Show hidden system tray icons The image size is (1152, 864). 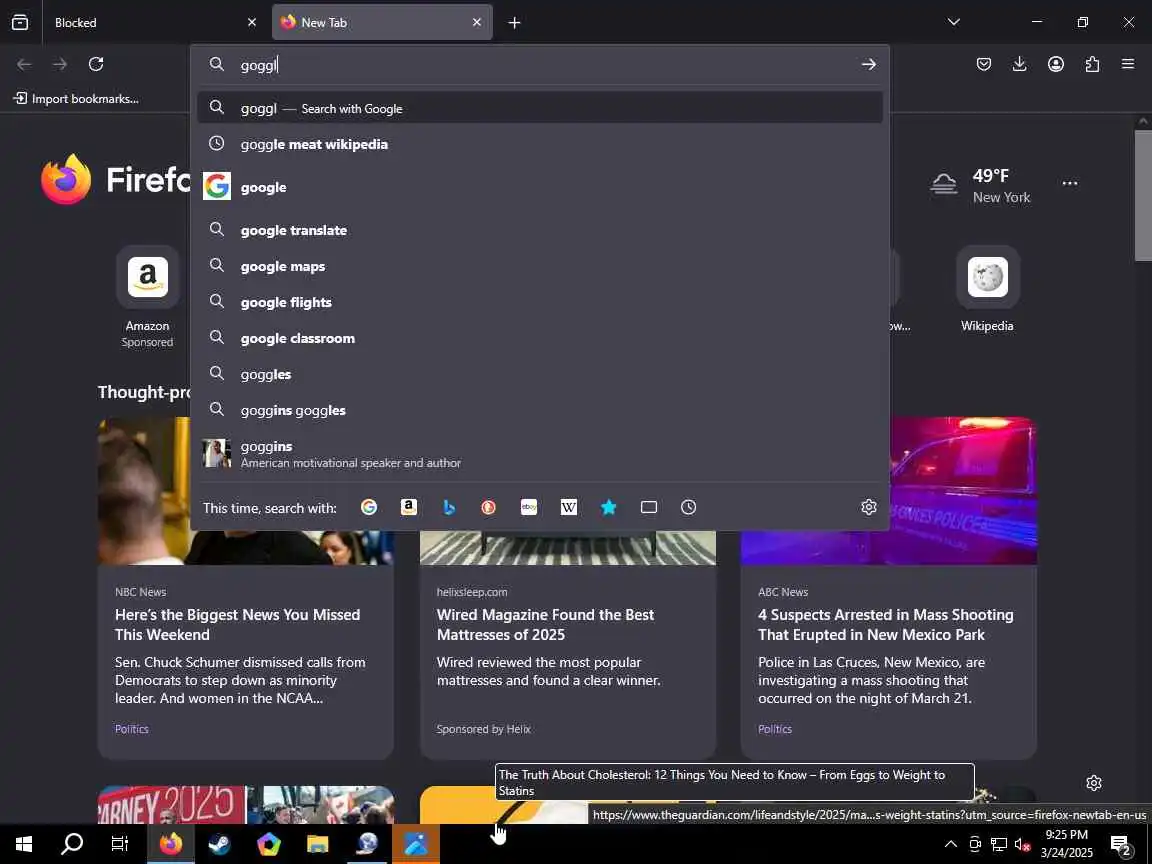(x=951, y=844)
